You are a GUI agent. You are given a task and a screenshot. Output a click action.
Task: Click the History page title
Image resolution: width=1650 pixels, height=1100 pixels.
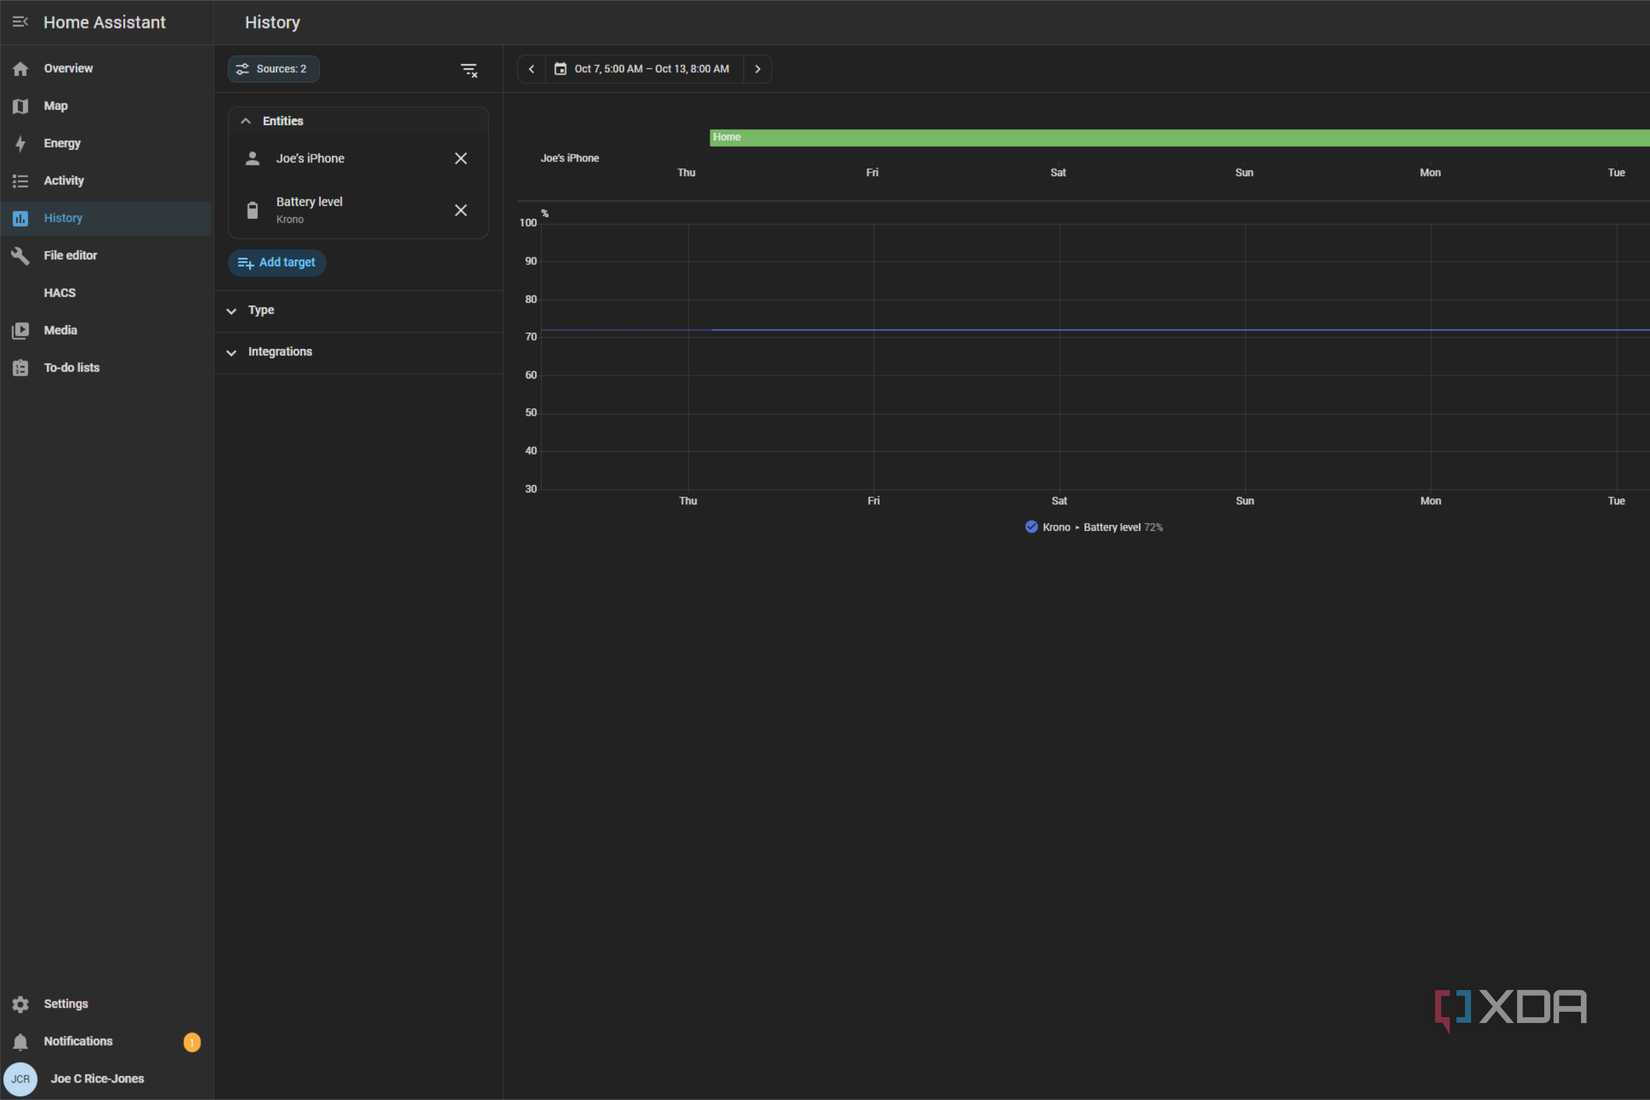click(272, 22)
